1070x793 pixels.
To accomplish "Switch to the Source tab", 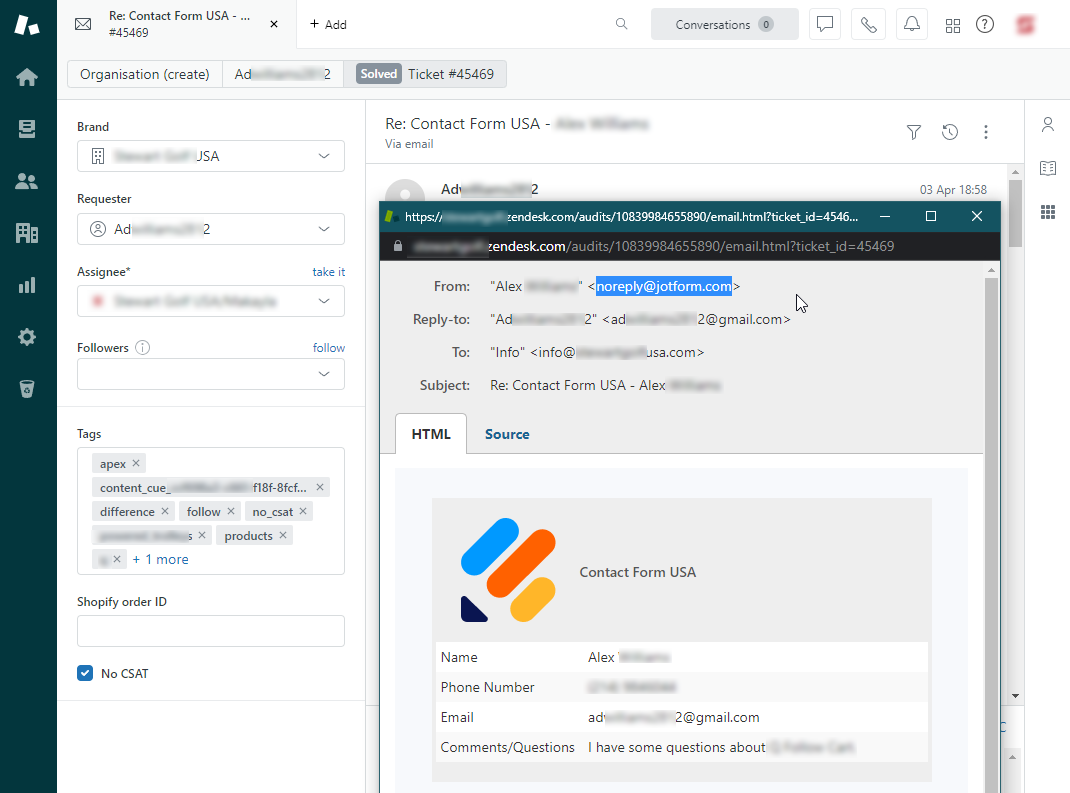I will click(507, 434).
